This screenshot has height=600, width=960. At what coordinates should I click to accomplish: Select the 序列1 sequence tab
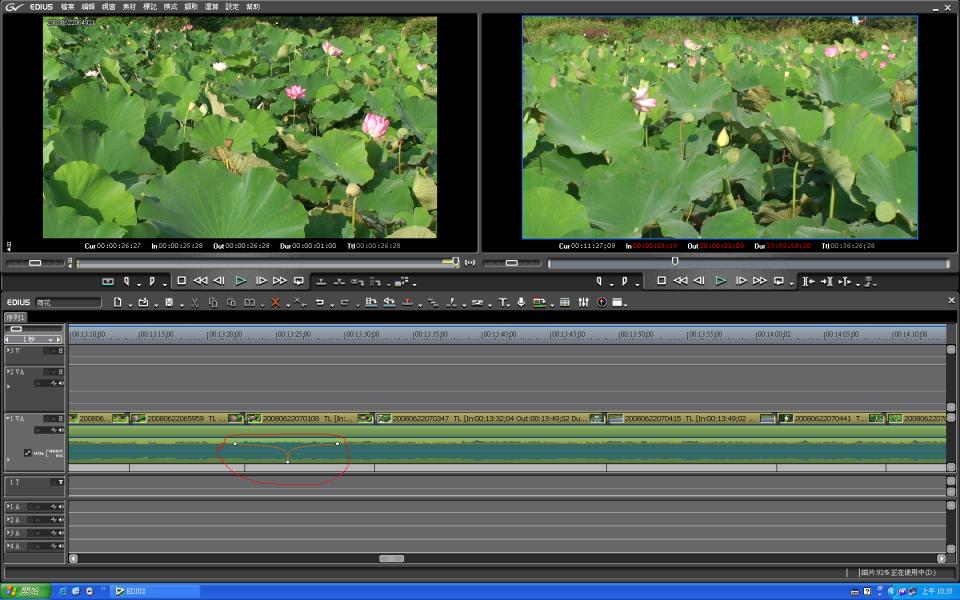click(16, 317)
